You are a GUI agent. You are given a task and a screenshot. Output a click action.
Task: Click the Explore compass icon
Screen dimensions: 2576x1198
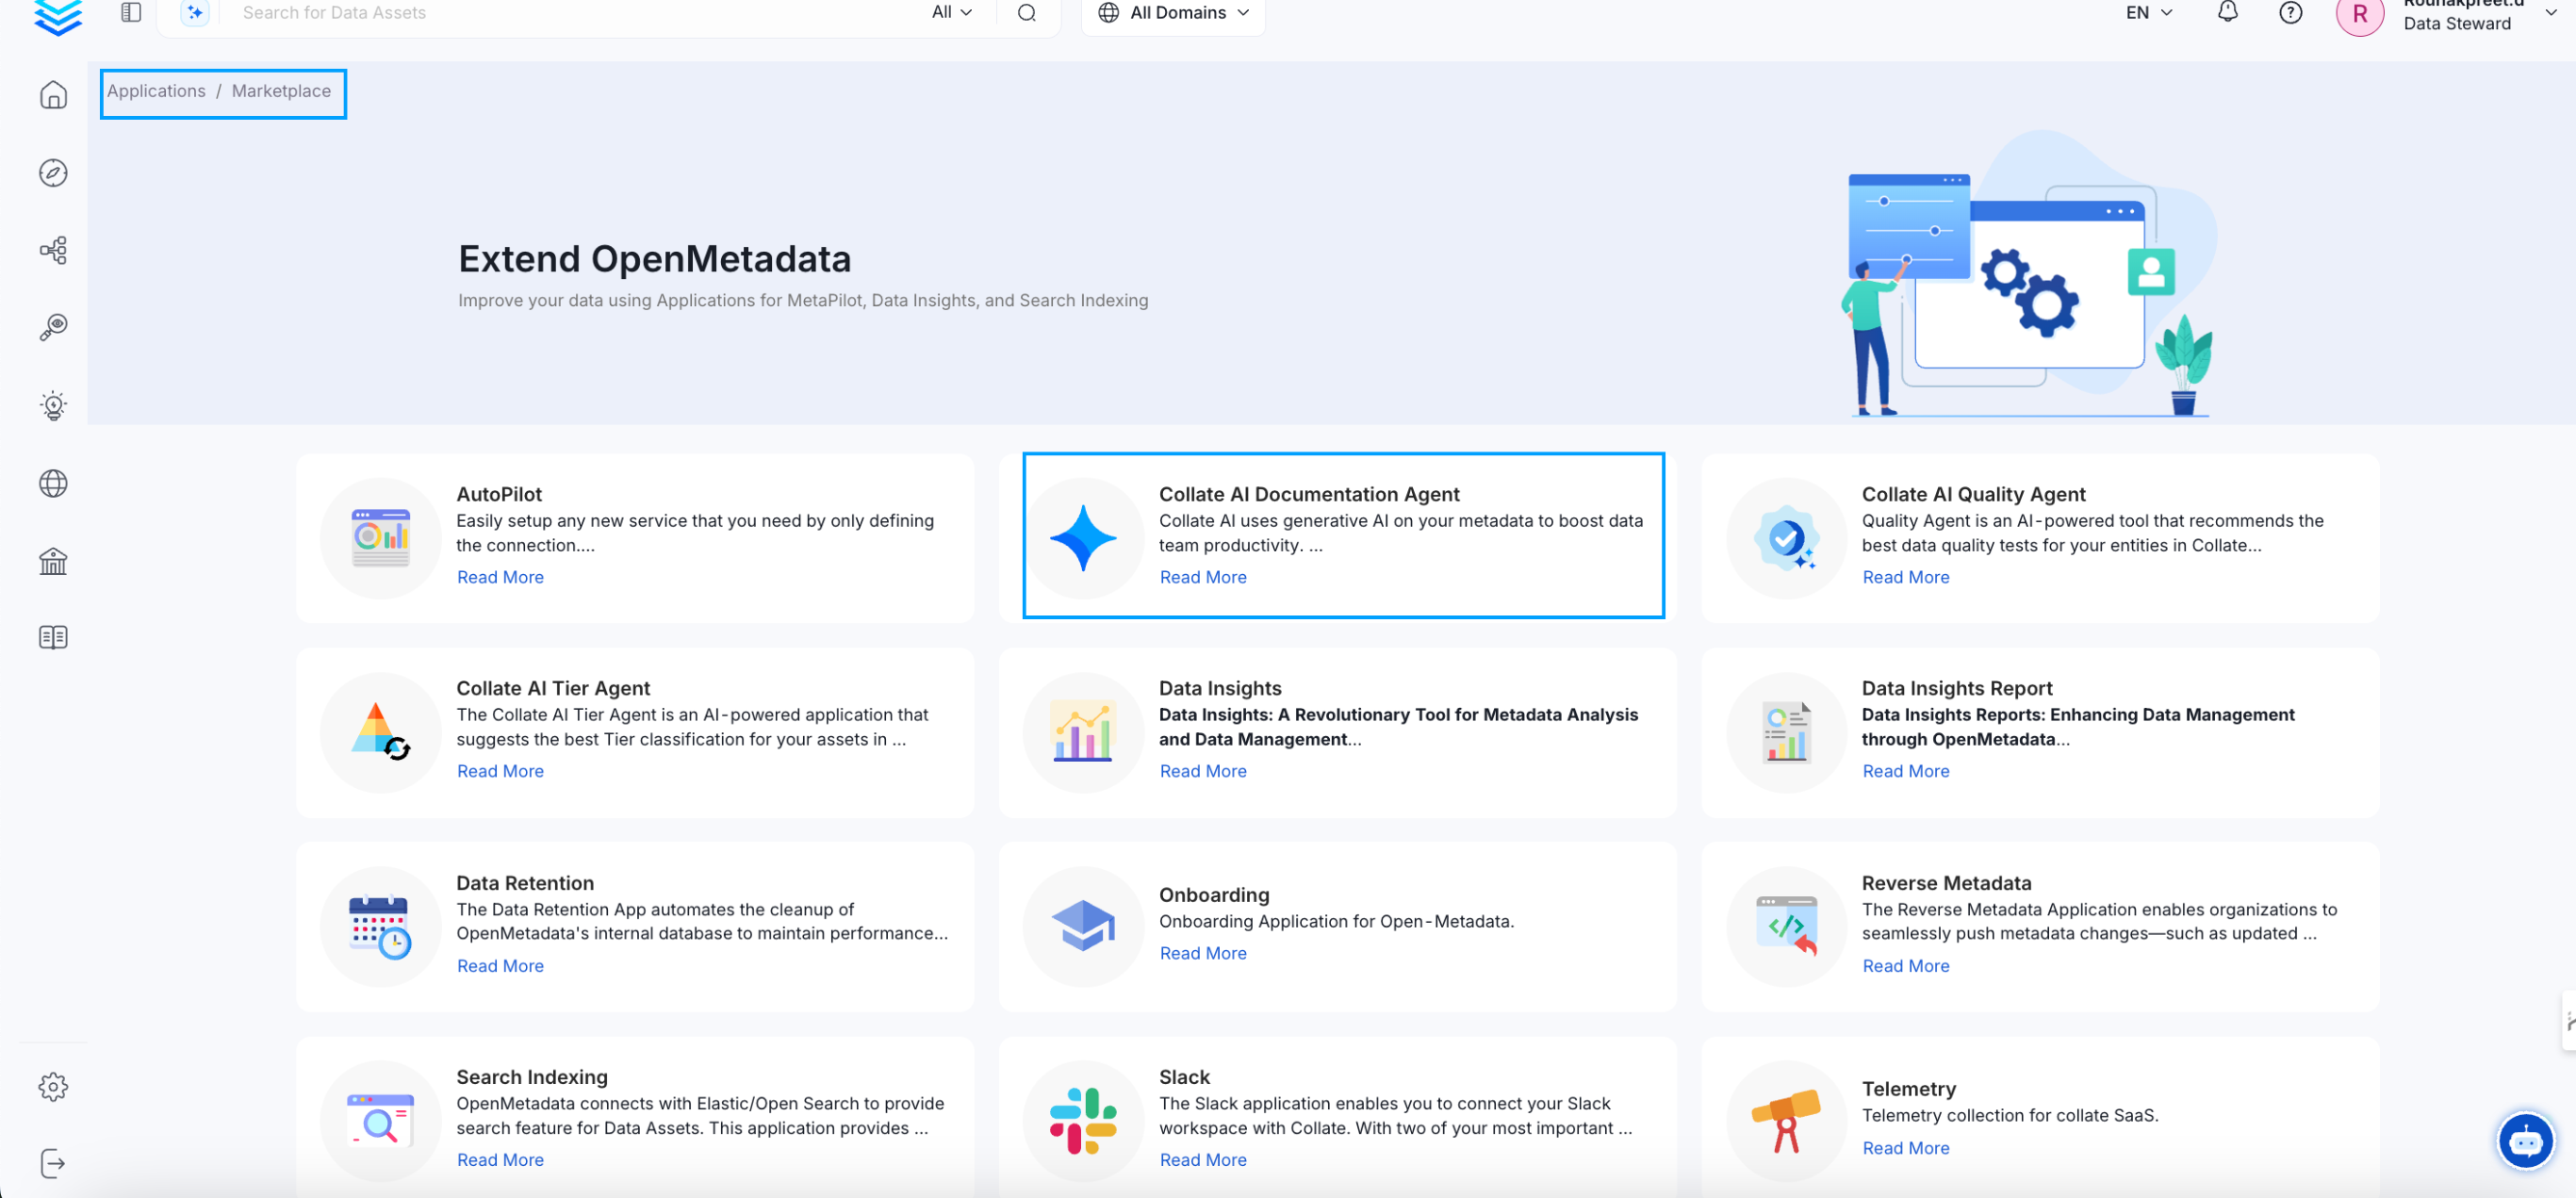click(x=53, y=172)
